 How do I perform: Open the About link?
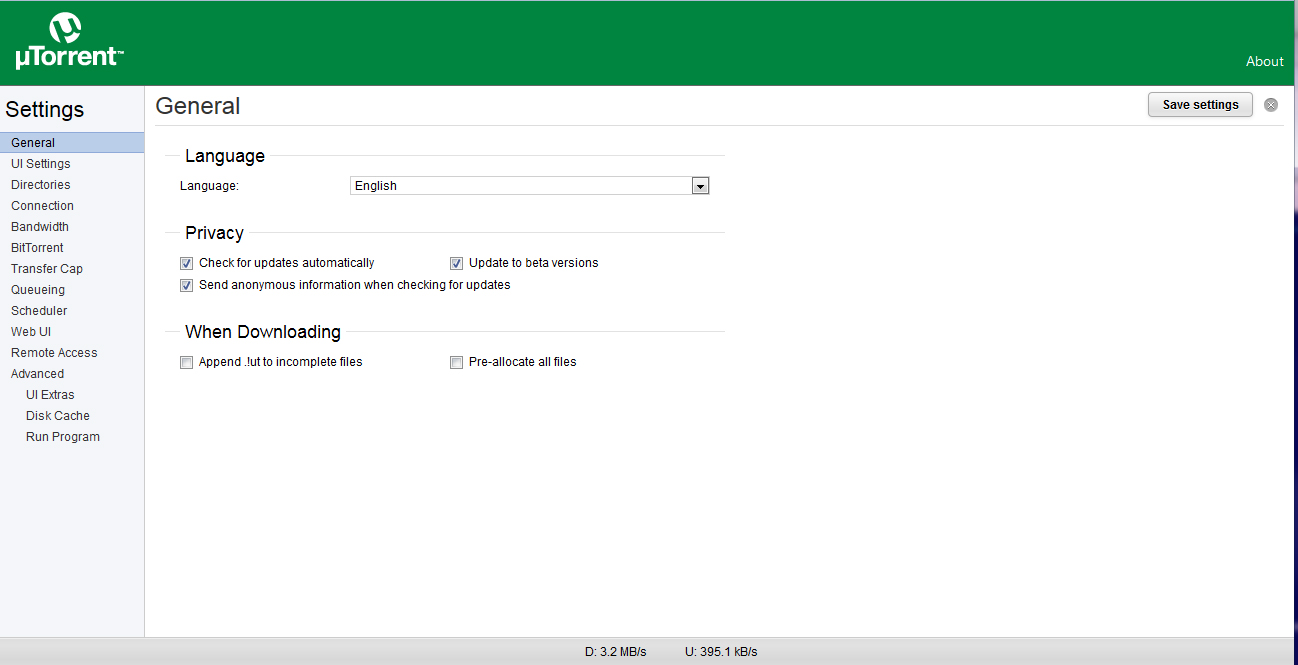pos(1264,61)
